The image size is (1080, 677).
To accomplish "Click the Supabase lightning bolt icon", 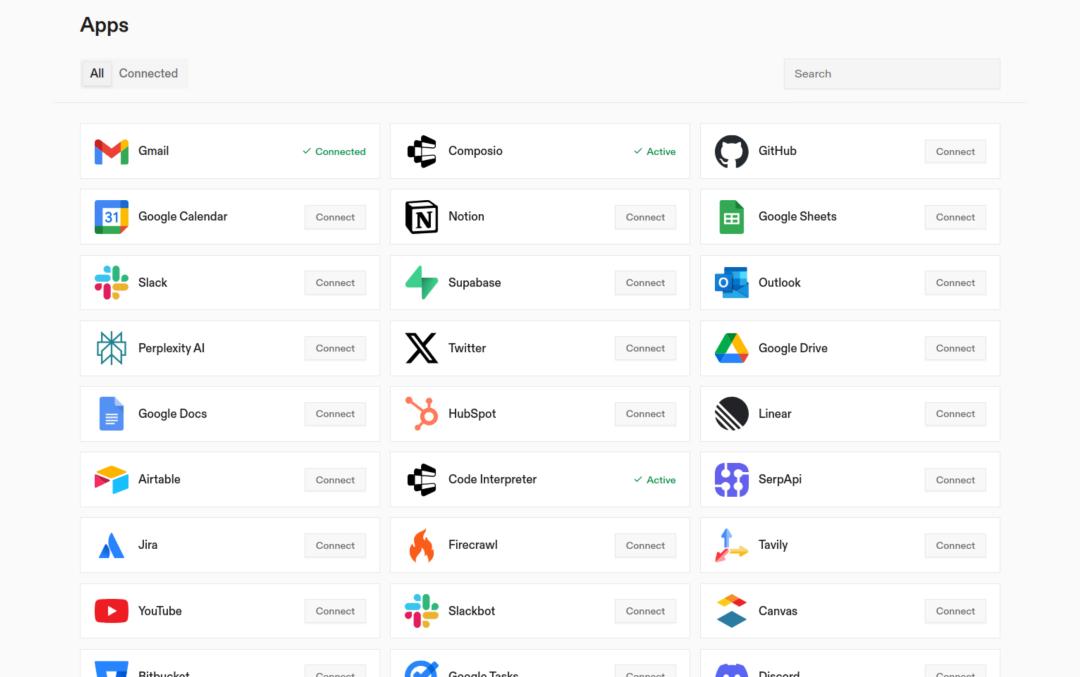I will coord(421,283).
